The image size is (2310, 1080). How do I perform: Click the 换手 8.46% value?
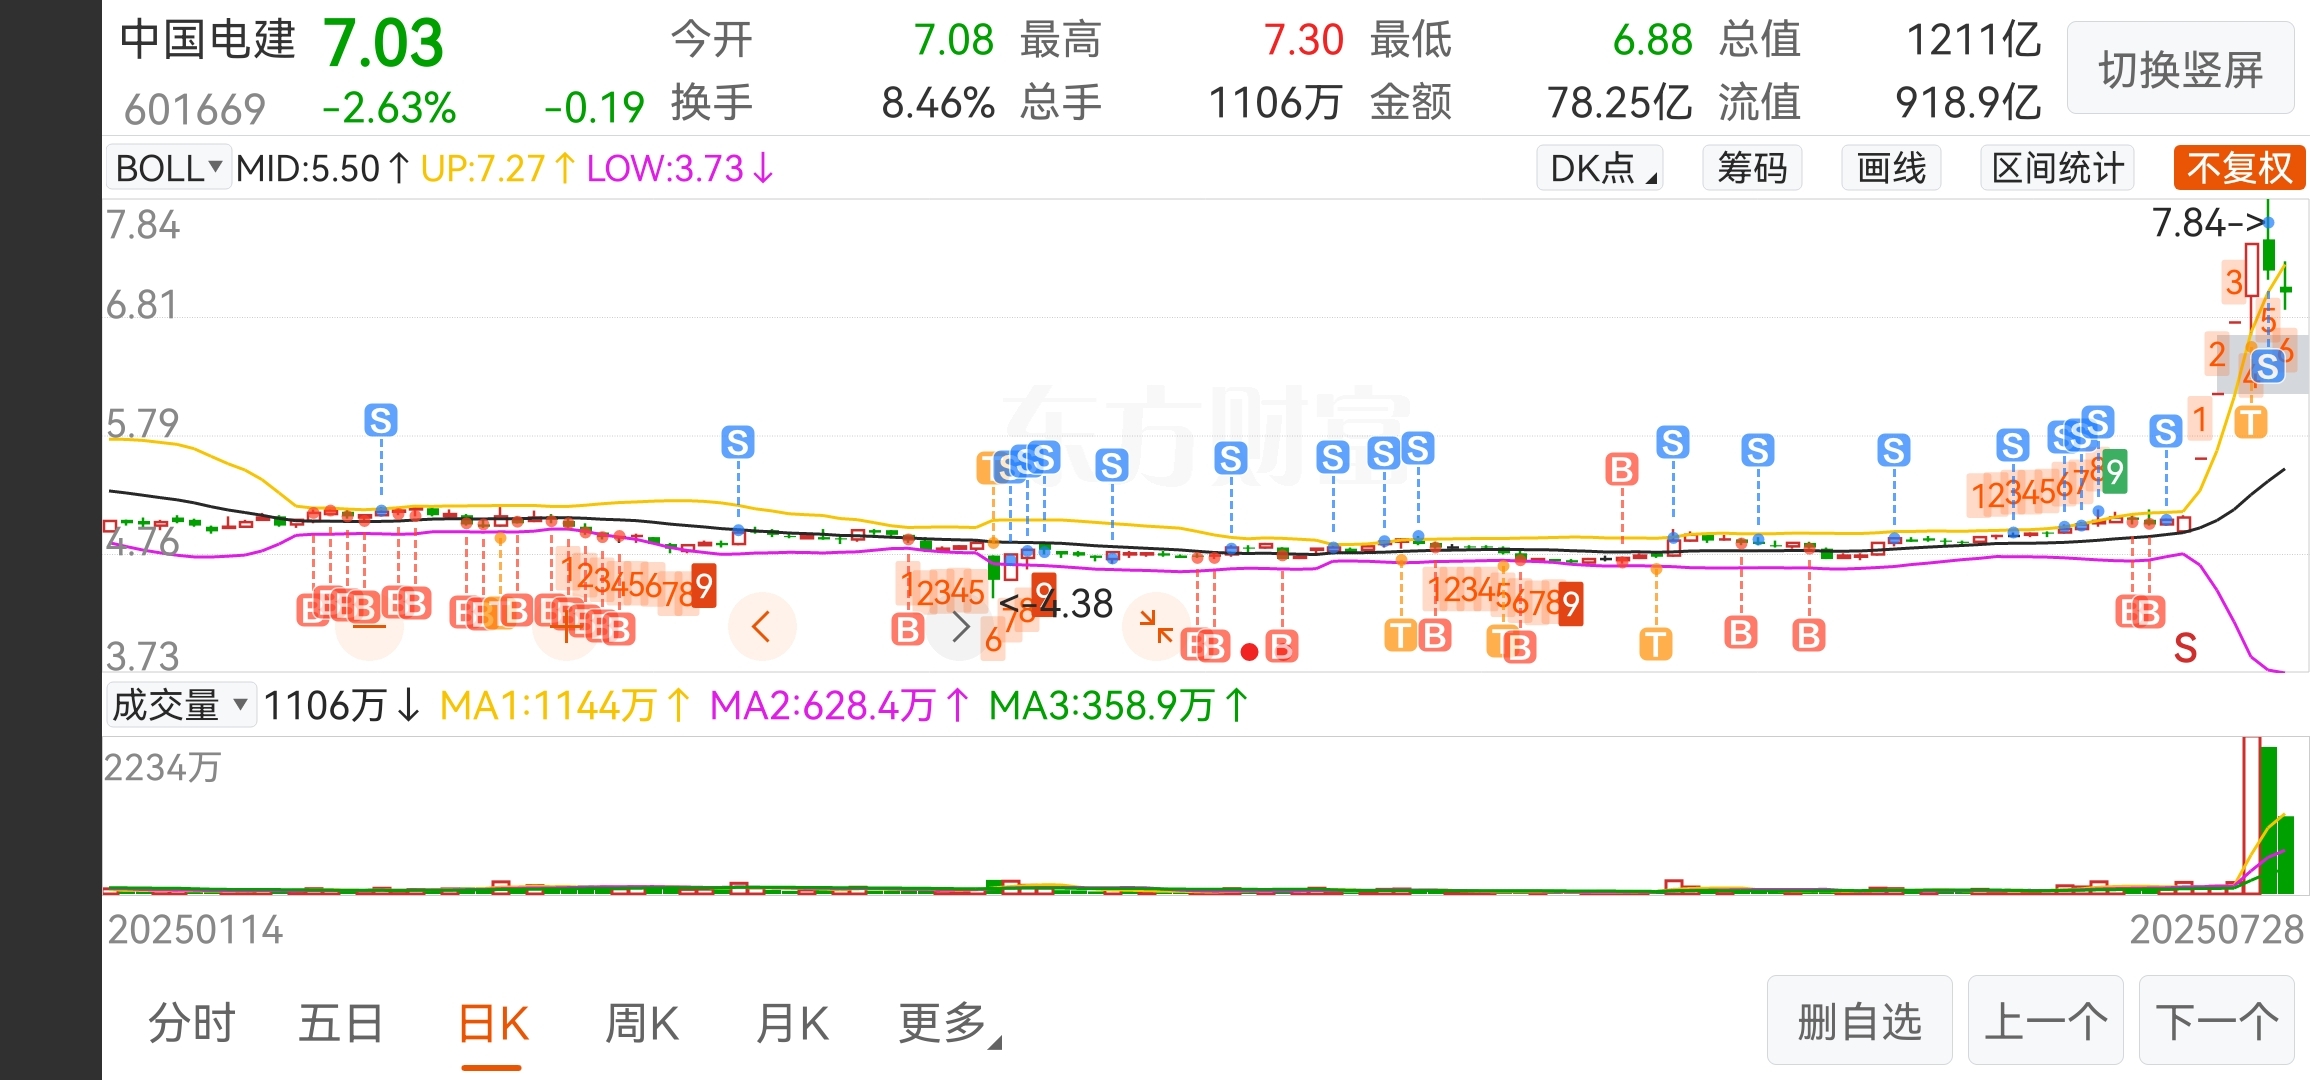(937, 102)
